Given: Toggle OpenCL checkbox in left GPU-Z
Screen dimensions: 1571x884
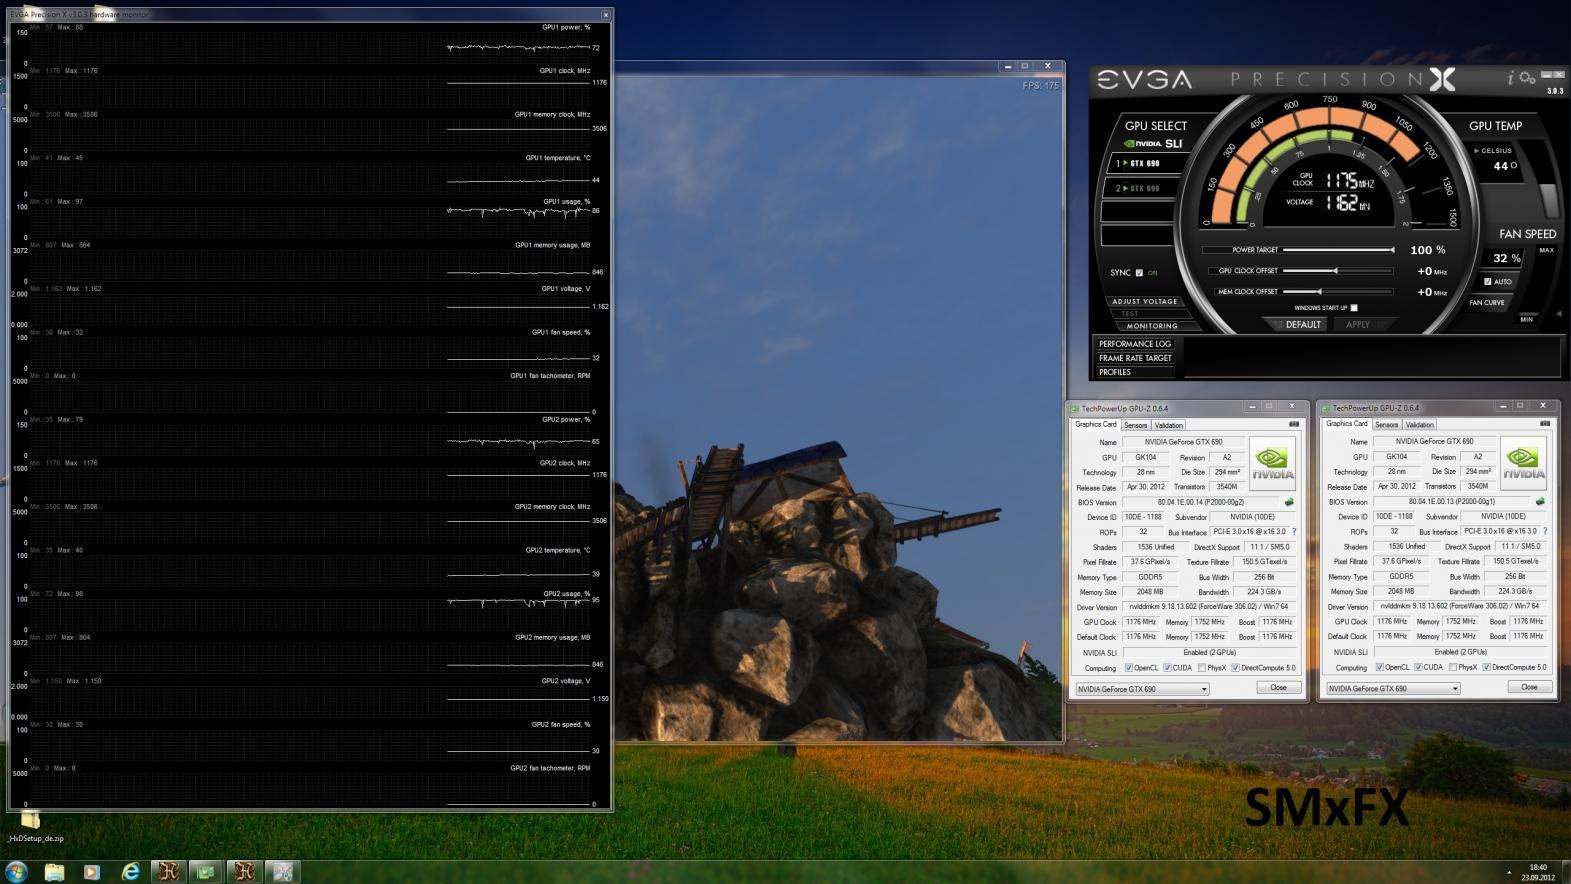Looking at the screenshot, I should pyautogui.click(x=1129, y=668).
